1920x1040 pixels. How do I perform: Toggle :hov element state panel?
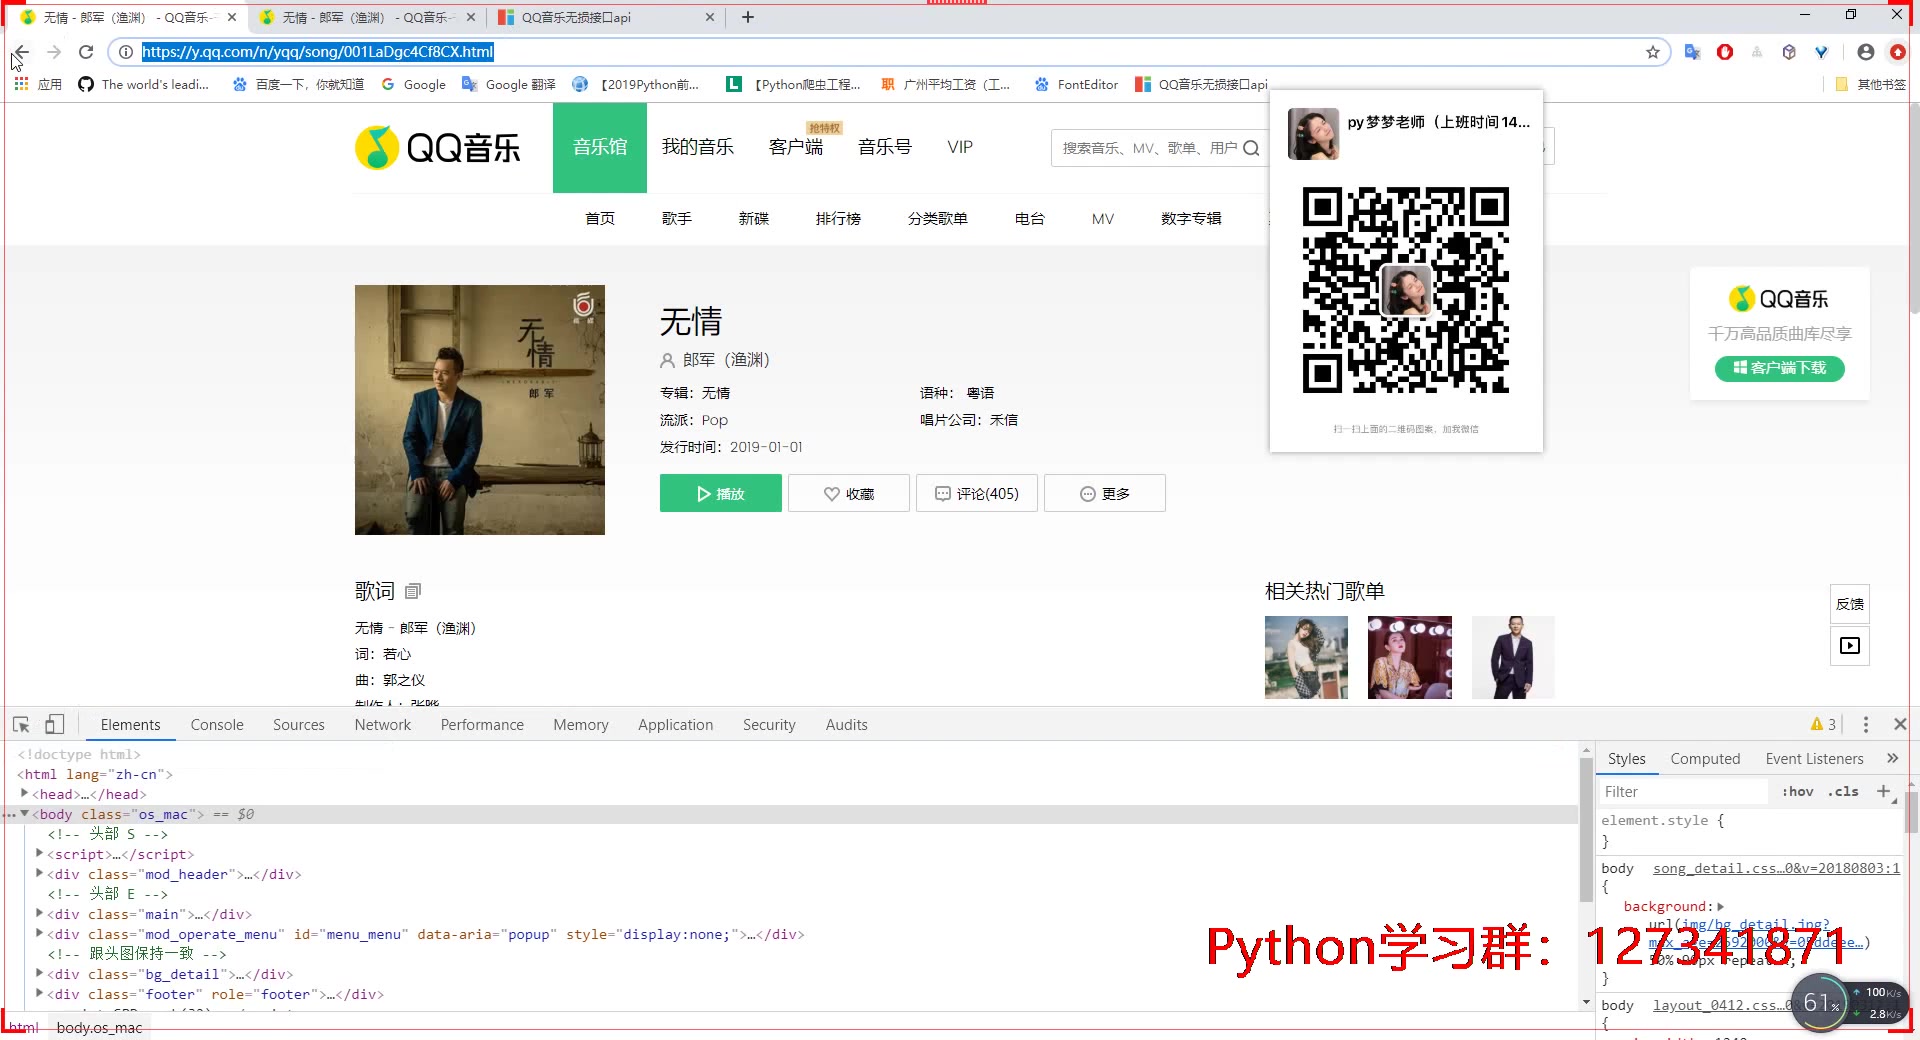[x=1798, y=791]
